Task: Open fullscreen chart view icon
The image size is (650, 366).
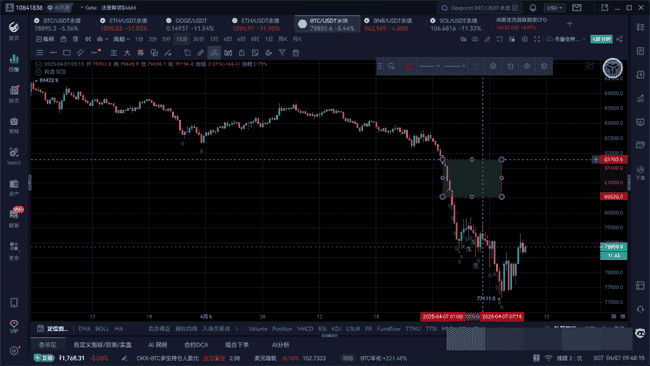Action: point(537,39)
